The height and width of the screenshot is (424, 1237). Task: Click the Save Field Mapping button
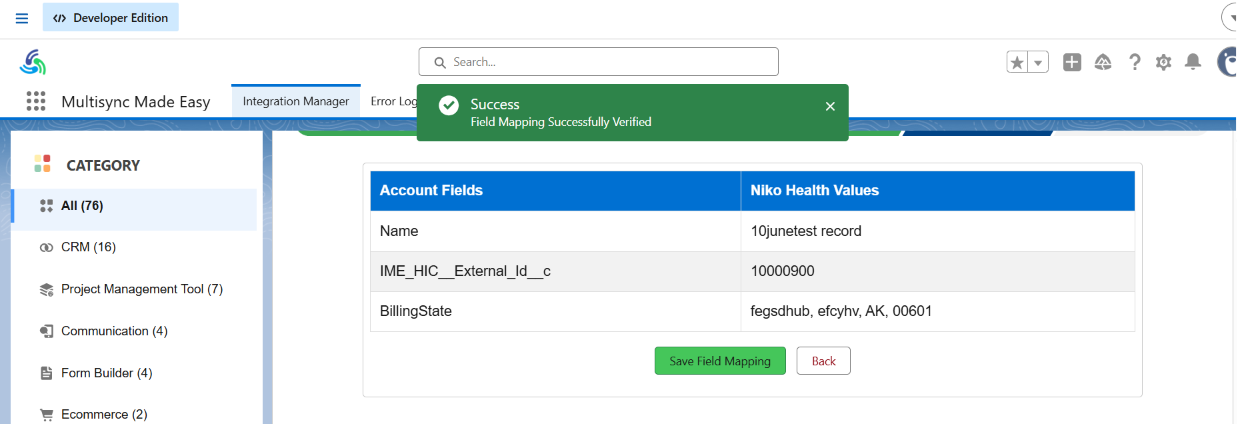click(720, 361)
